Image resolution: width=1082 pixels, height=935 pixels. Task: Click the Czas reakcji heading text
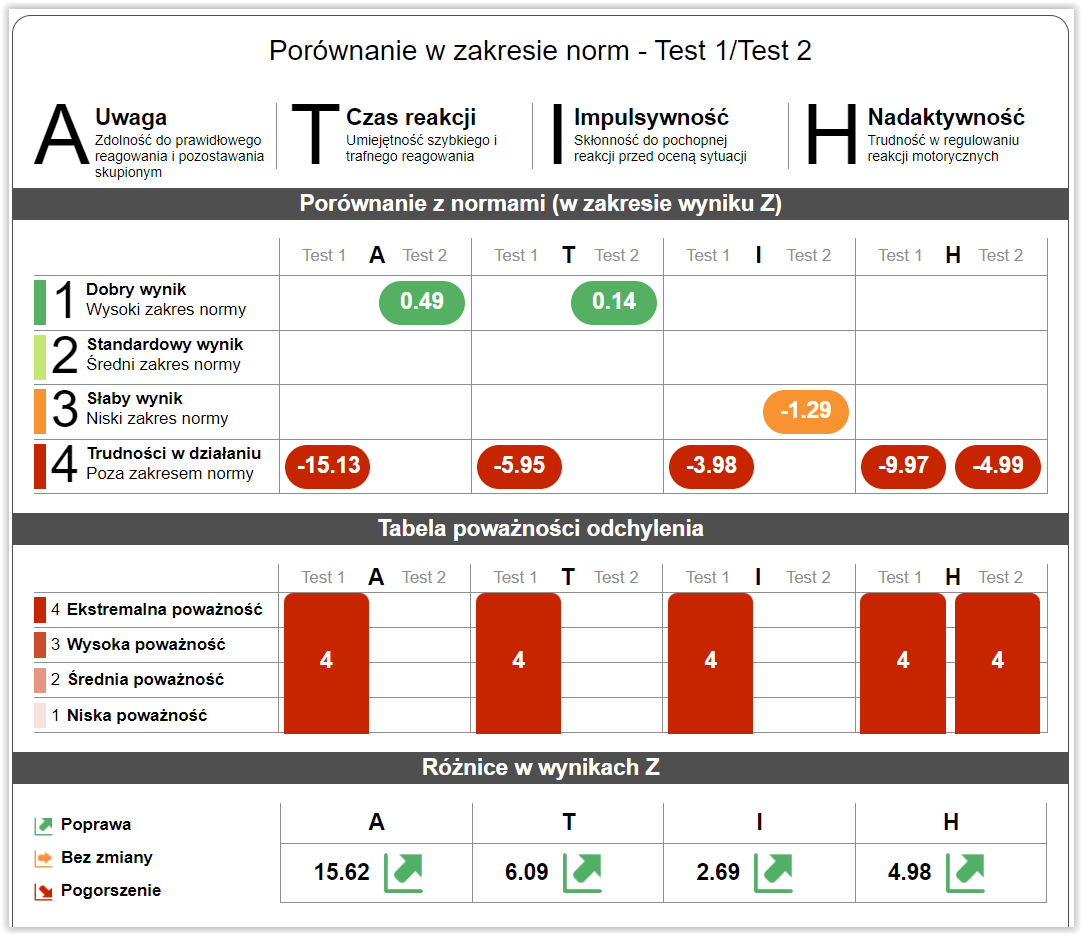click(411, 118)
